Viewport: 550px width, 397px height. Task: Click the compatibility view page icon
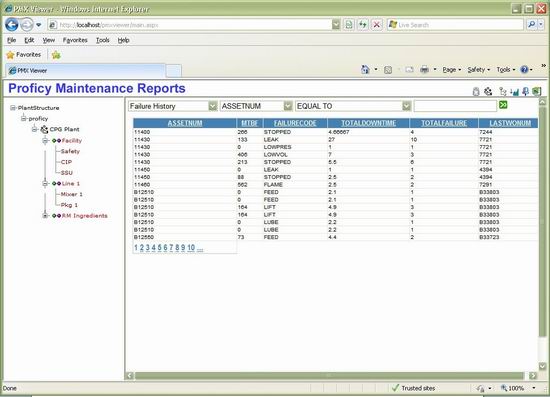tap(348, 25)
